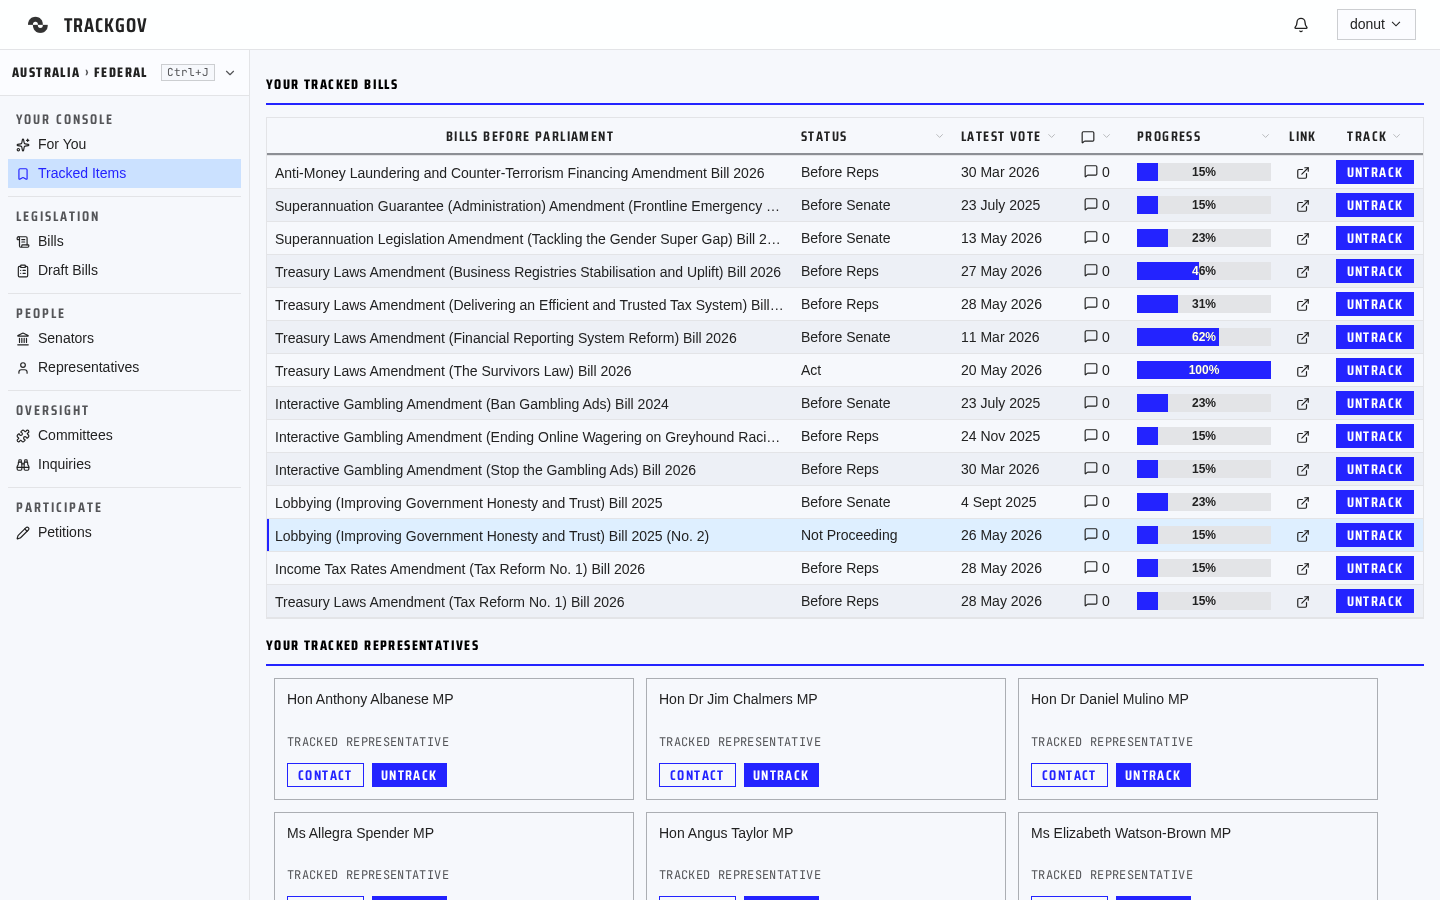Open external link for Anti-Money Laundering Bill
Screen dimensions: 1440x900
point(1303,173)
